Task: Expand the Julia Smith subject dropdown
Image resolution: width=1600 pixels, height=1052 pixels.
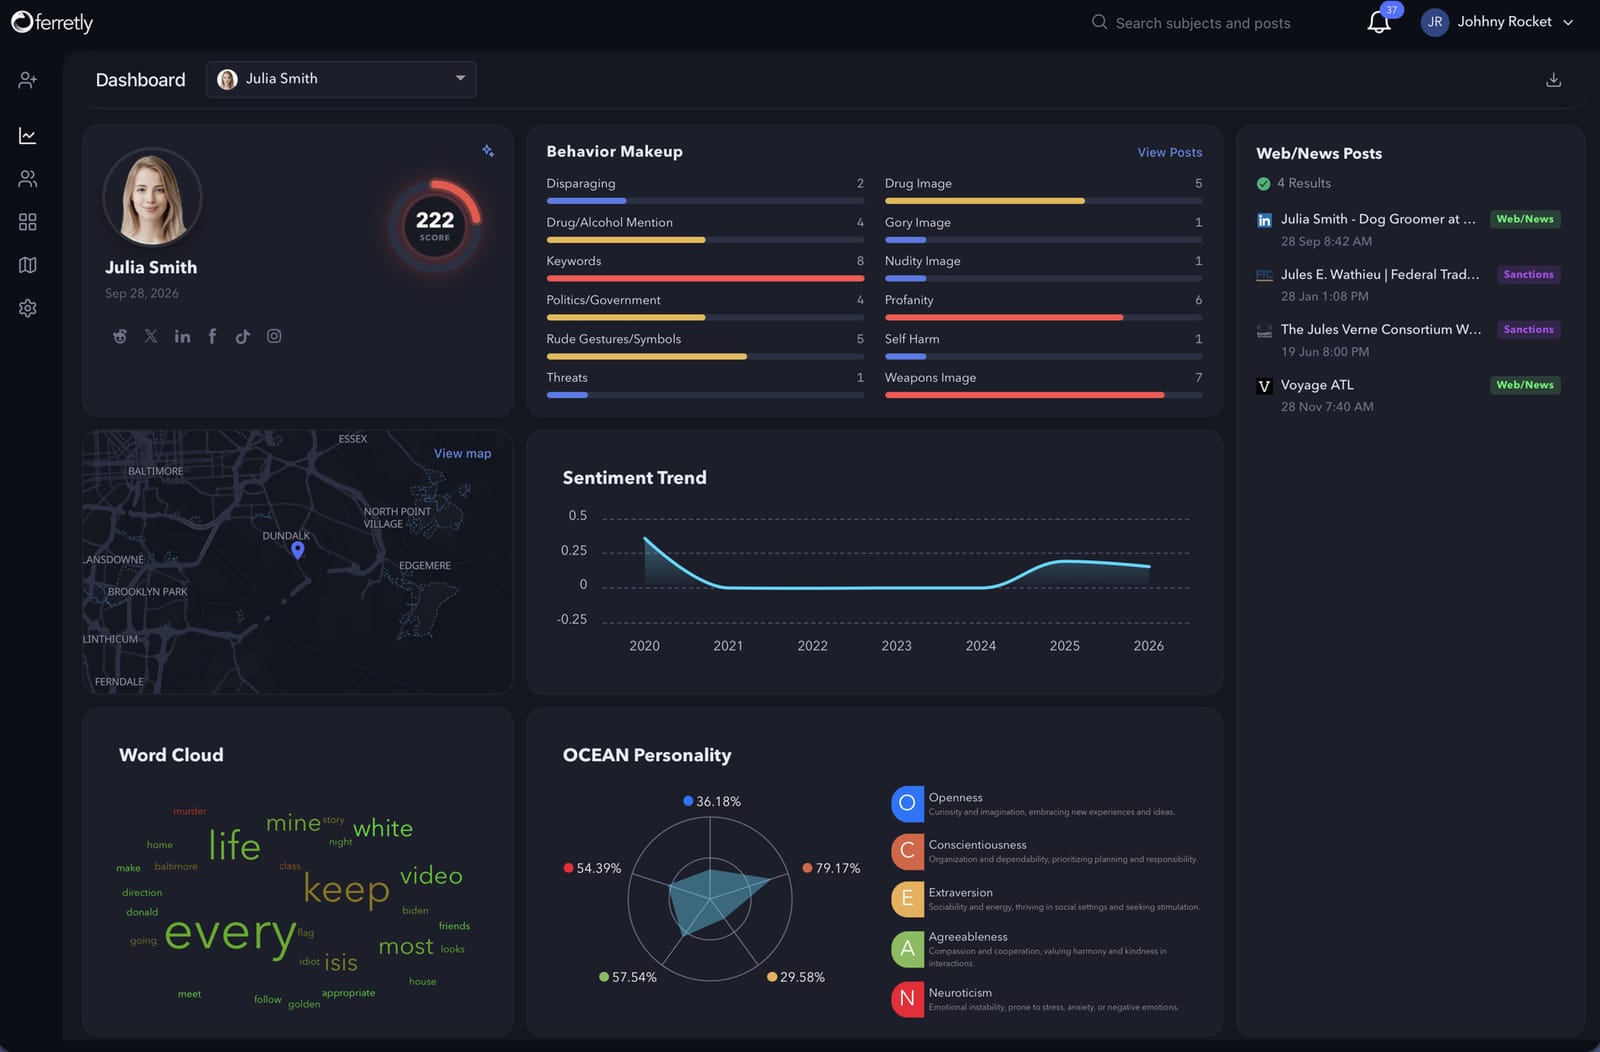Action: pos(341,79)
